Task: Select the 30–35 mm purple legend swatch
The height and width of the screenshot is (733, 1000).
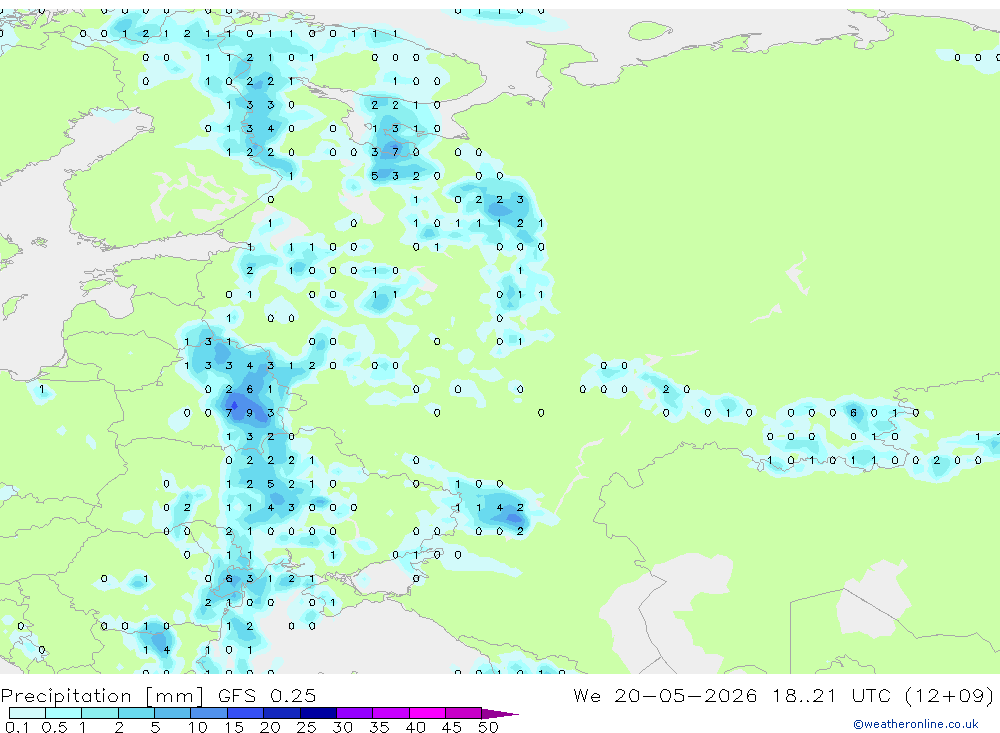Action: (355, 713)
